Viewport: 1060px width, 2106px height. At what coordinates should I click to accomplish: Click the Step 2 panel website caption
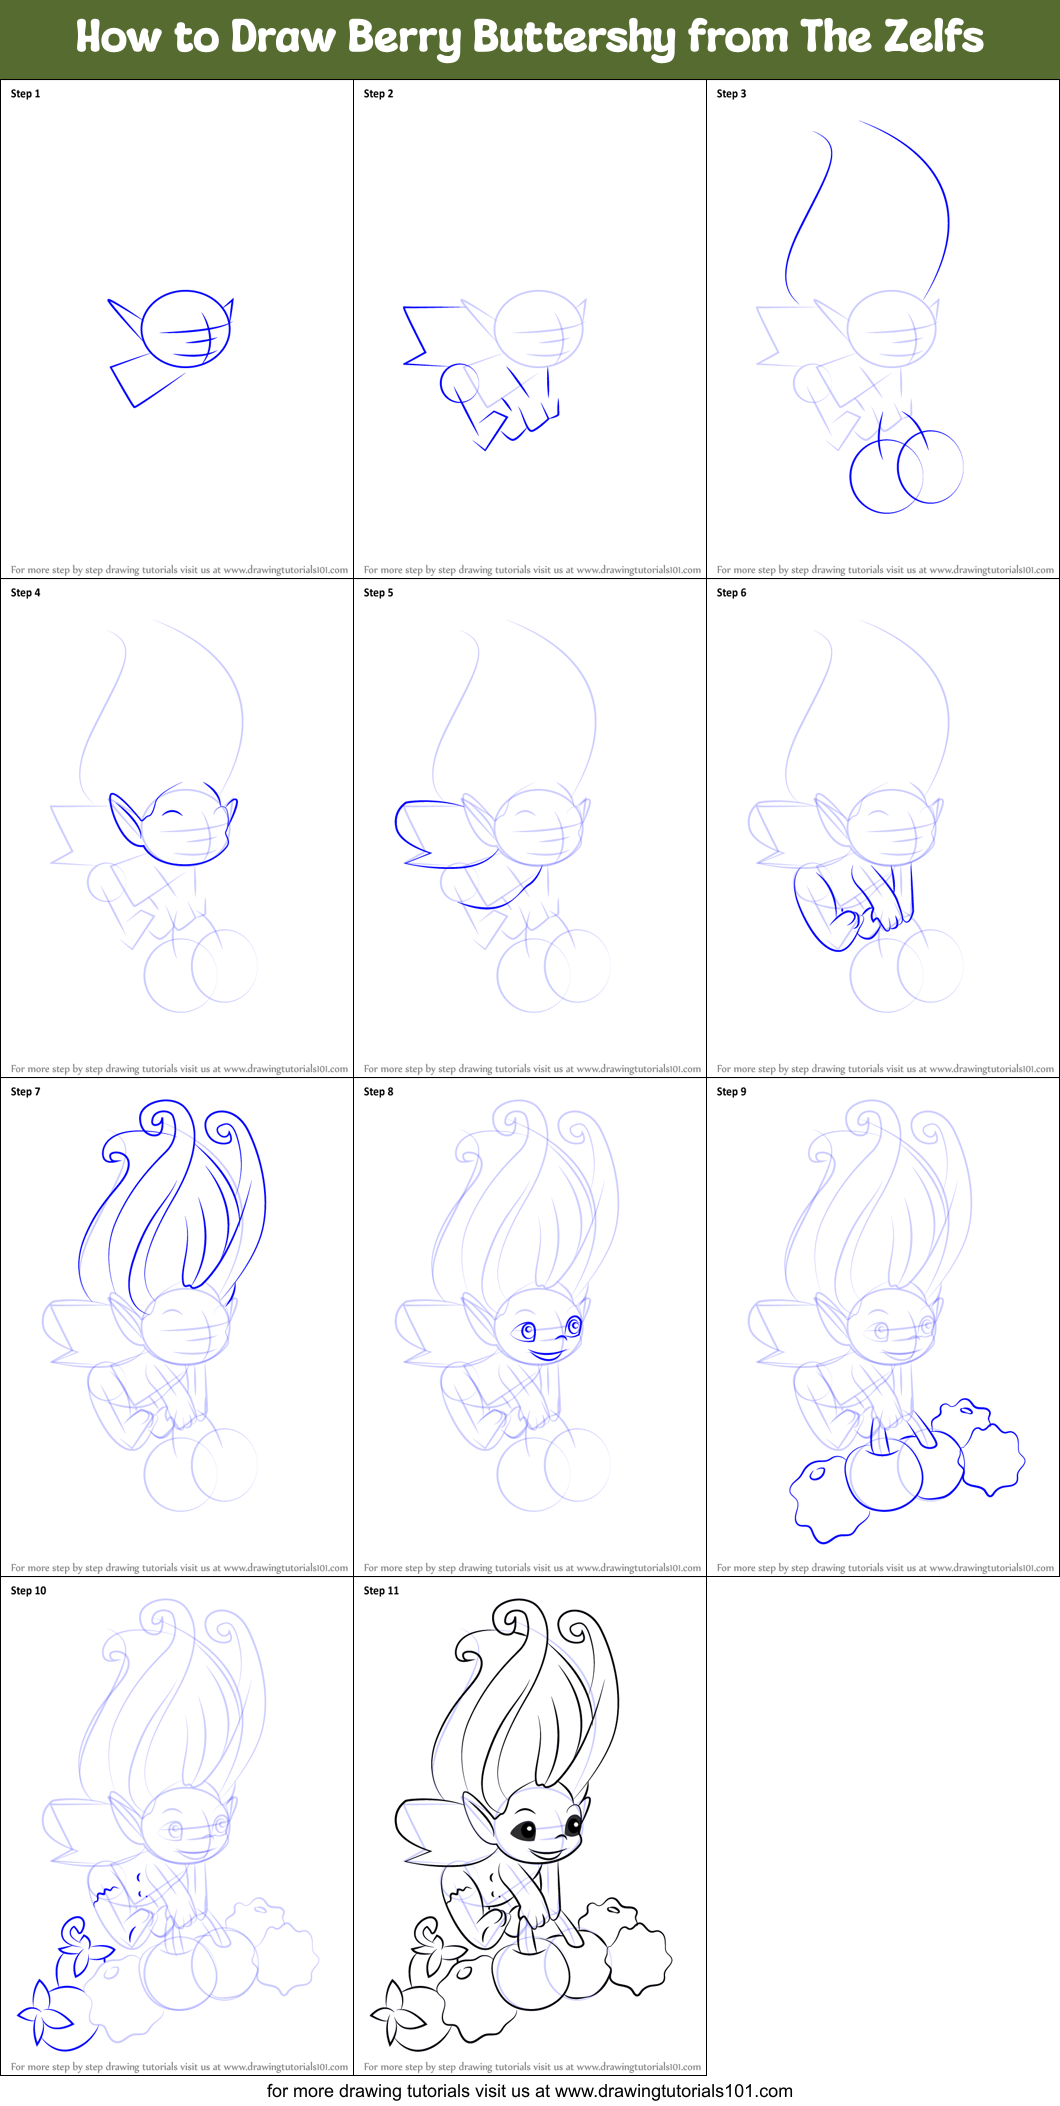pos(533,570)
